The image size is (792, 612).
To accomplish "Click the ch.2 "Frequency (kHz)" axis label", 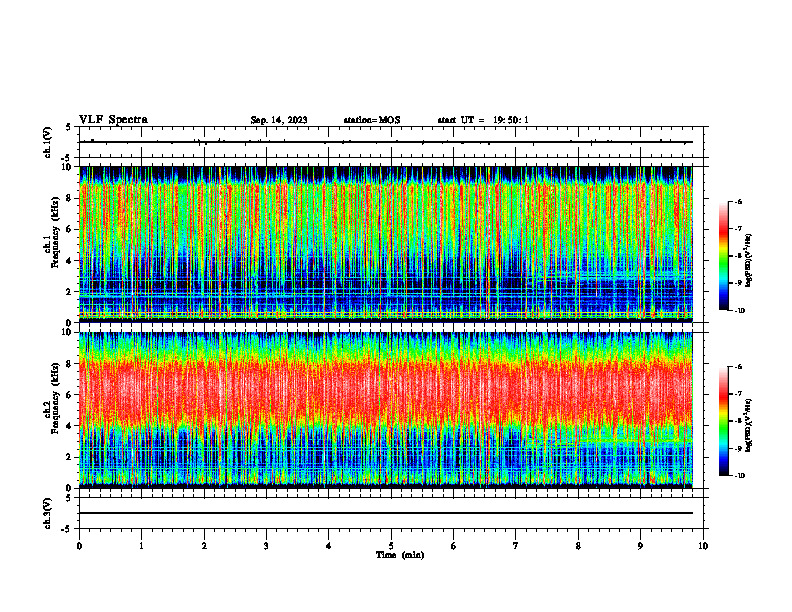I will click(56, 398).
